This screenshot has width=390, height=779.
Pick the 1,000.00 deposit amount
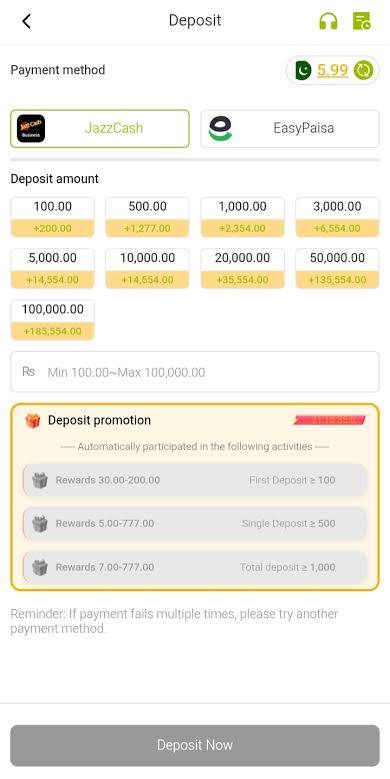(242, 217)
